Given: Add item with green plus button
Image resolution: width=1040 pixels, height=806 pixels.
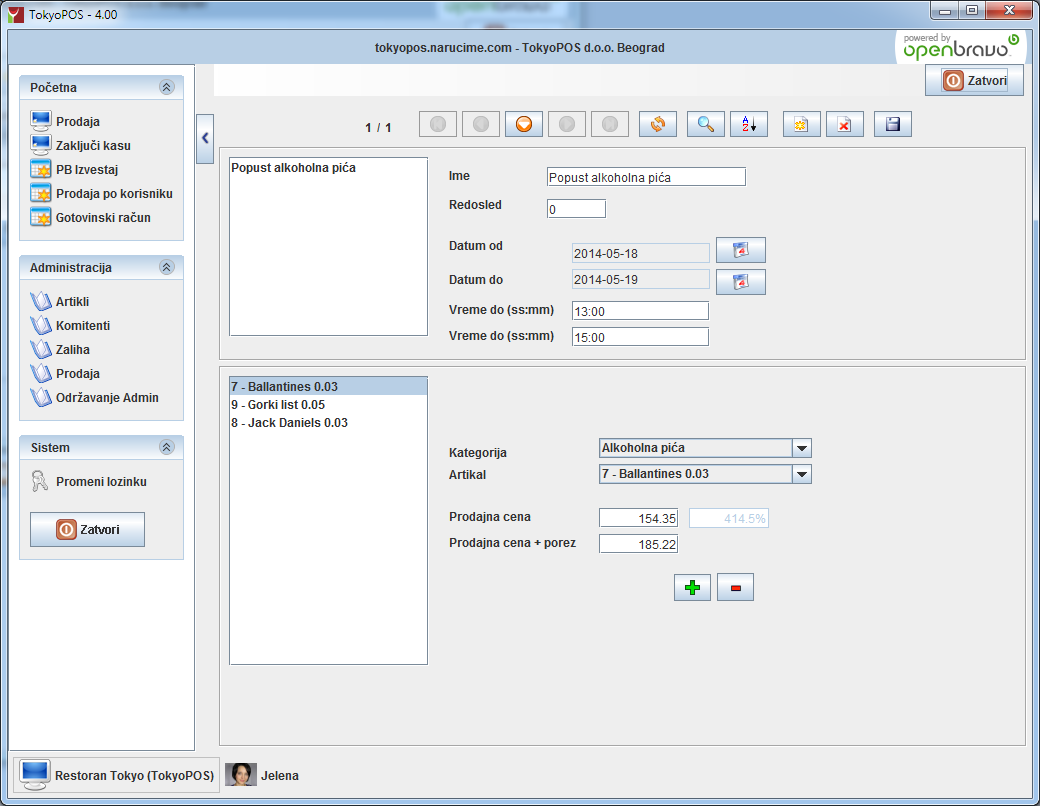Looking at the screenshot, I should 692,587.
